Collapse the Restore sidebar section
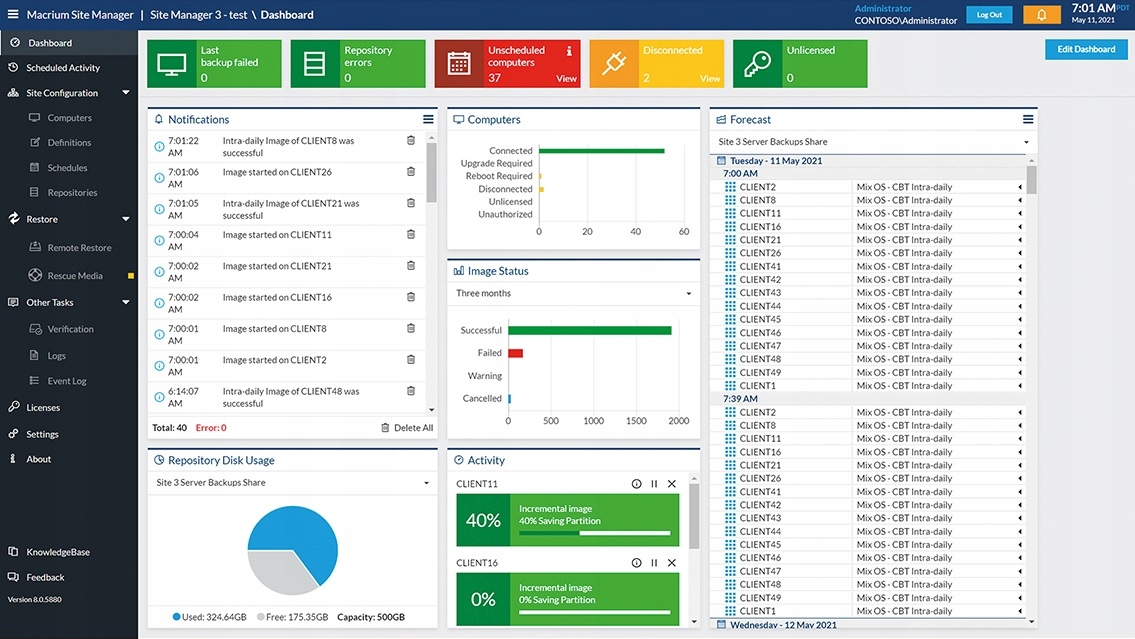The width and height of the screenshot is (1135, 639). [126, 219]
